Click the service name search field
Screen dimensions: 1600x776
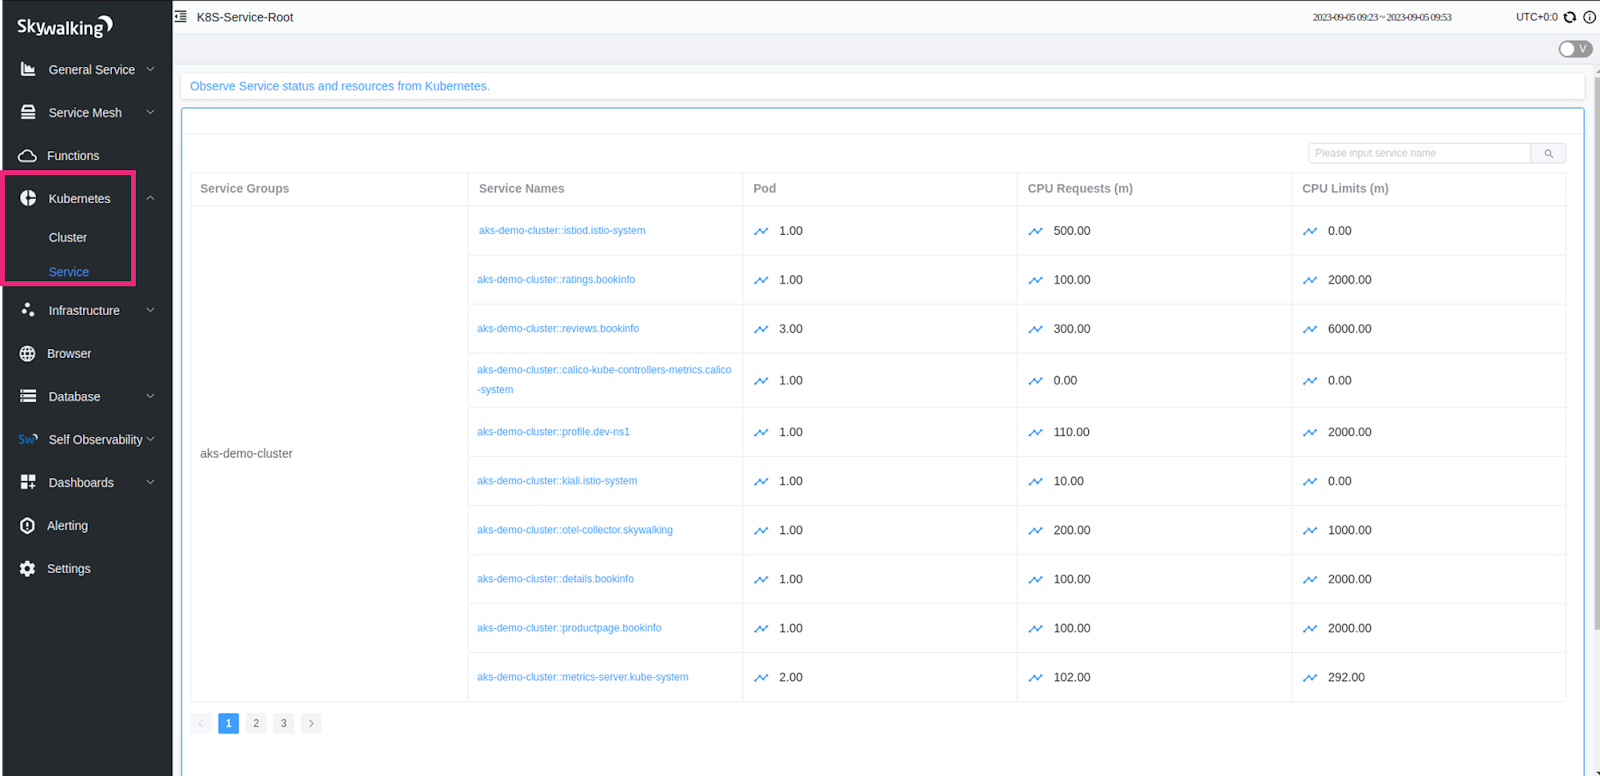click(x=1418, y=153)
